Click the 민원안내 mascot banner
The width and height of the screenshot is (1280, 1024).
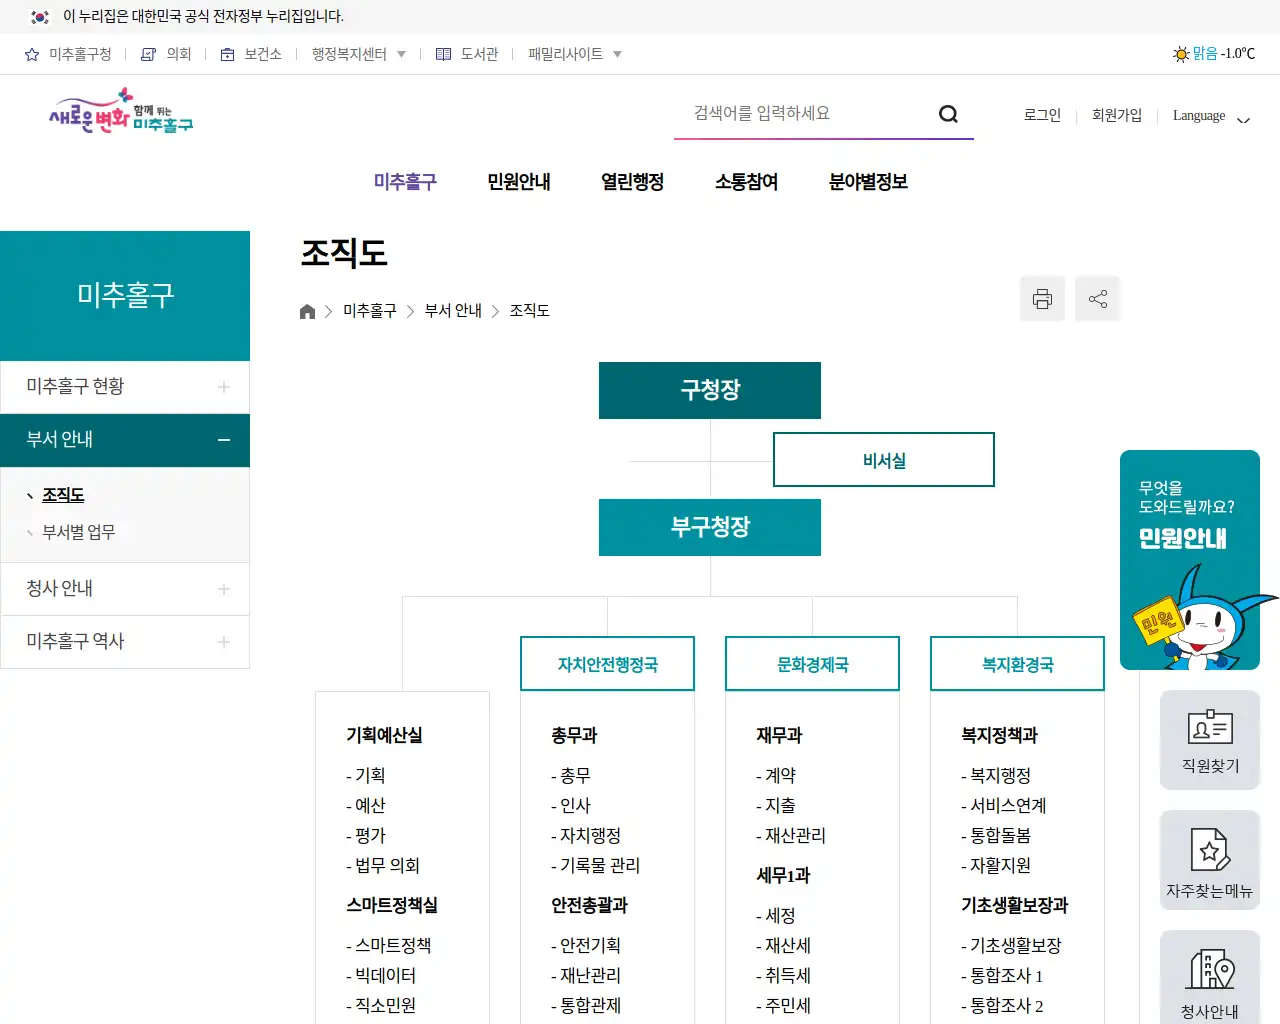(x=1190, y=560)
